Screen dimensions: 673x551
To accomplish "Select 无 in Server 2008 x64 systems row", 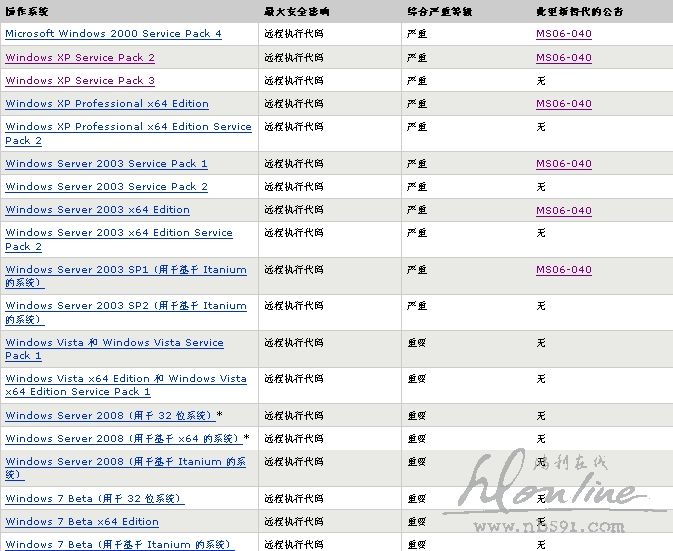I will (541, 439).
